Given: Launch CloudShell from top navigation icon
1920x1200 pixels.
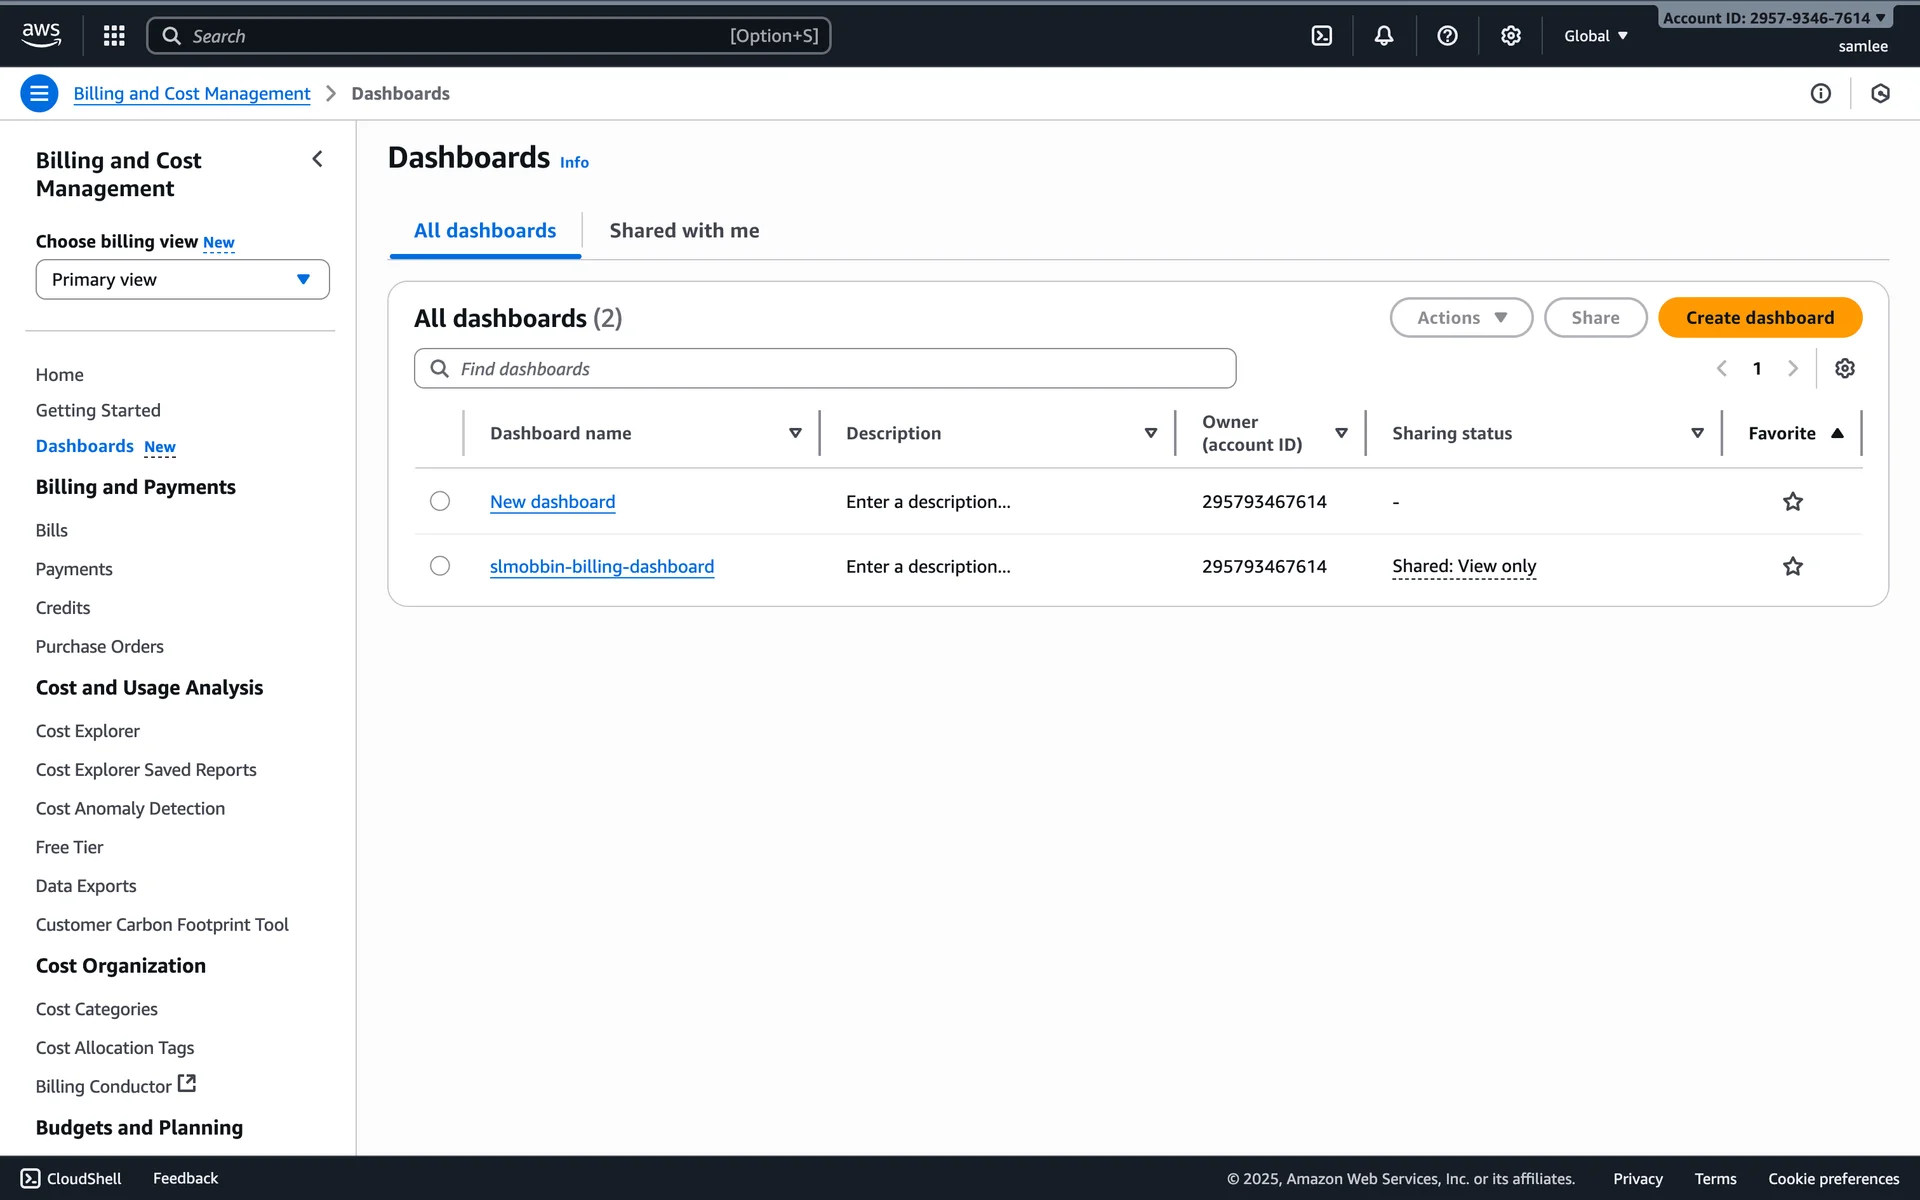Looking at the screenshot, I should point(1321,36).
